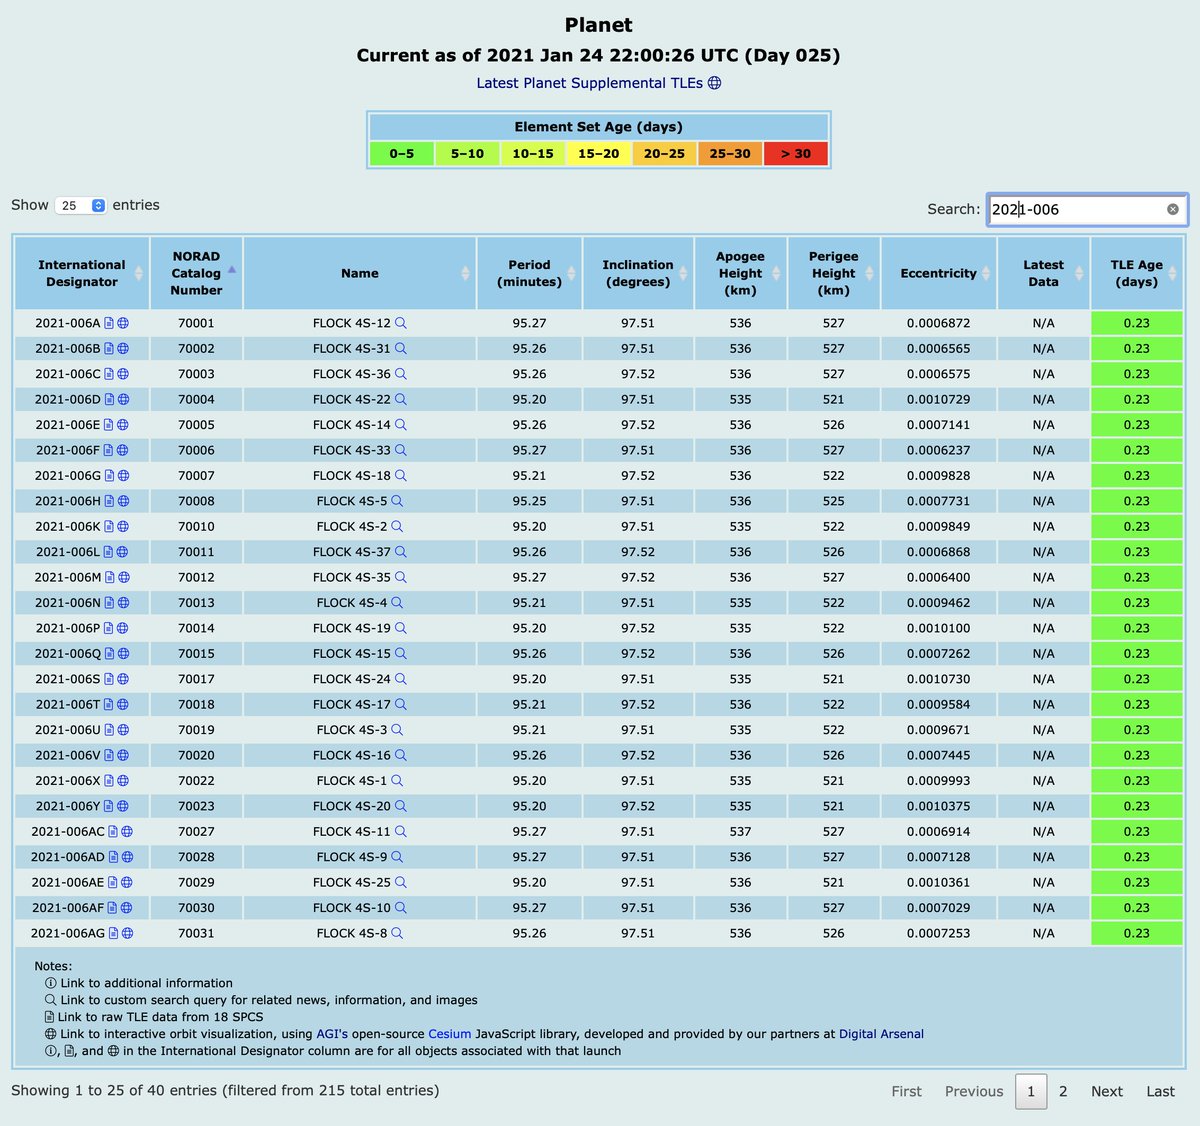
Task: Click the magnifier next to FLOCK 4S-3
Action: pos(397,730)
